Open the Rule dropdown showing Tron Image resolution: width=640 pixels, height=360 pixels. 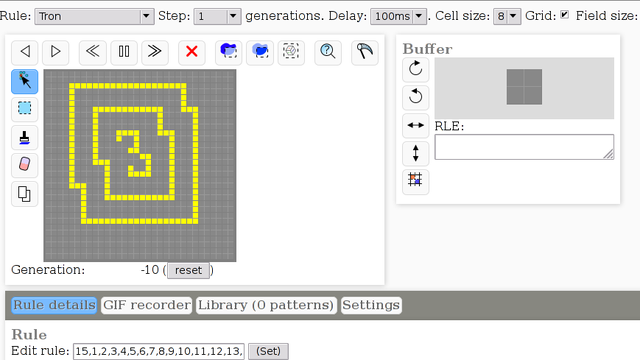[x=94, y=16]
